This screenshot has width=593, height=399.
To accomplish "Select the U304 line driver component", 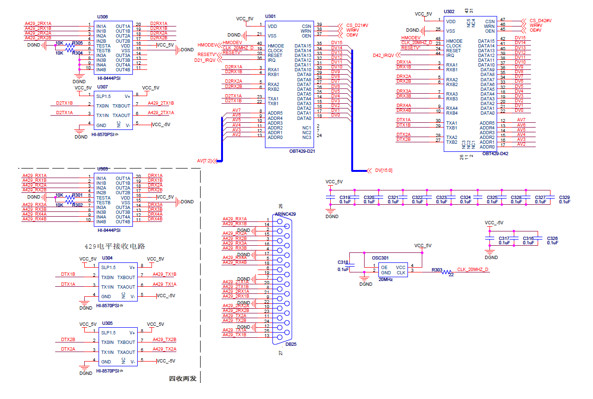I will click(x=118, y=282).
